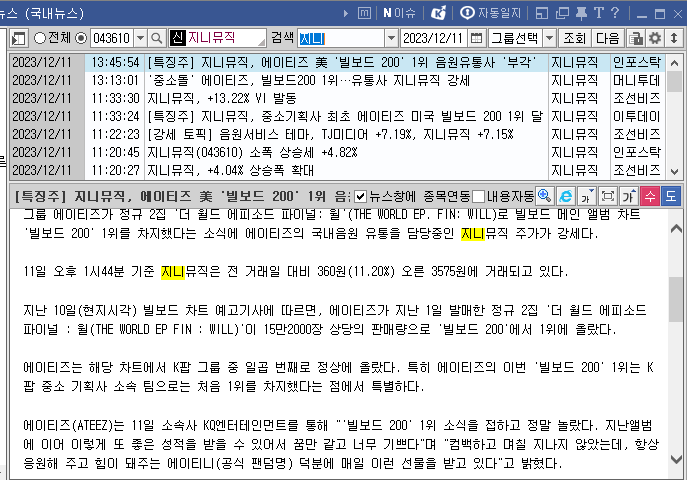
Task: Click the duplicate window icon
Action: click(562, 13)
